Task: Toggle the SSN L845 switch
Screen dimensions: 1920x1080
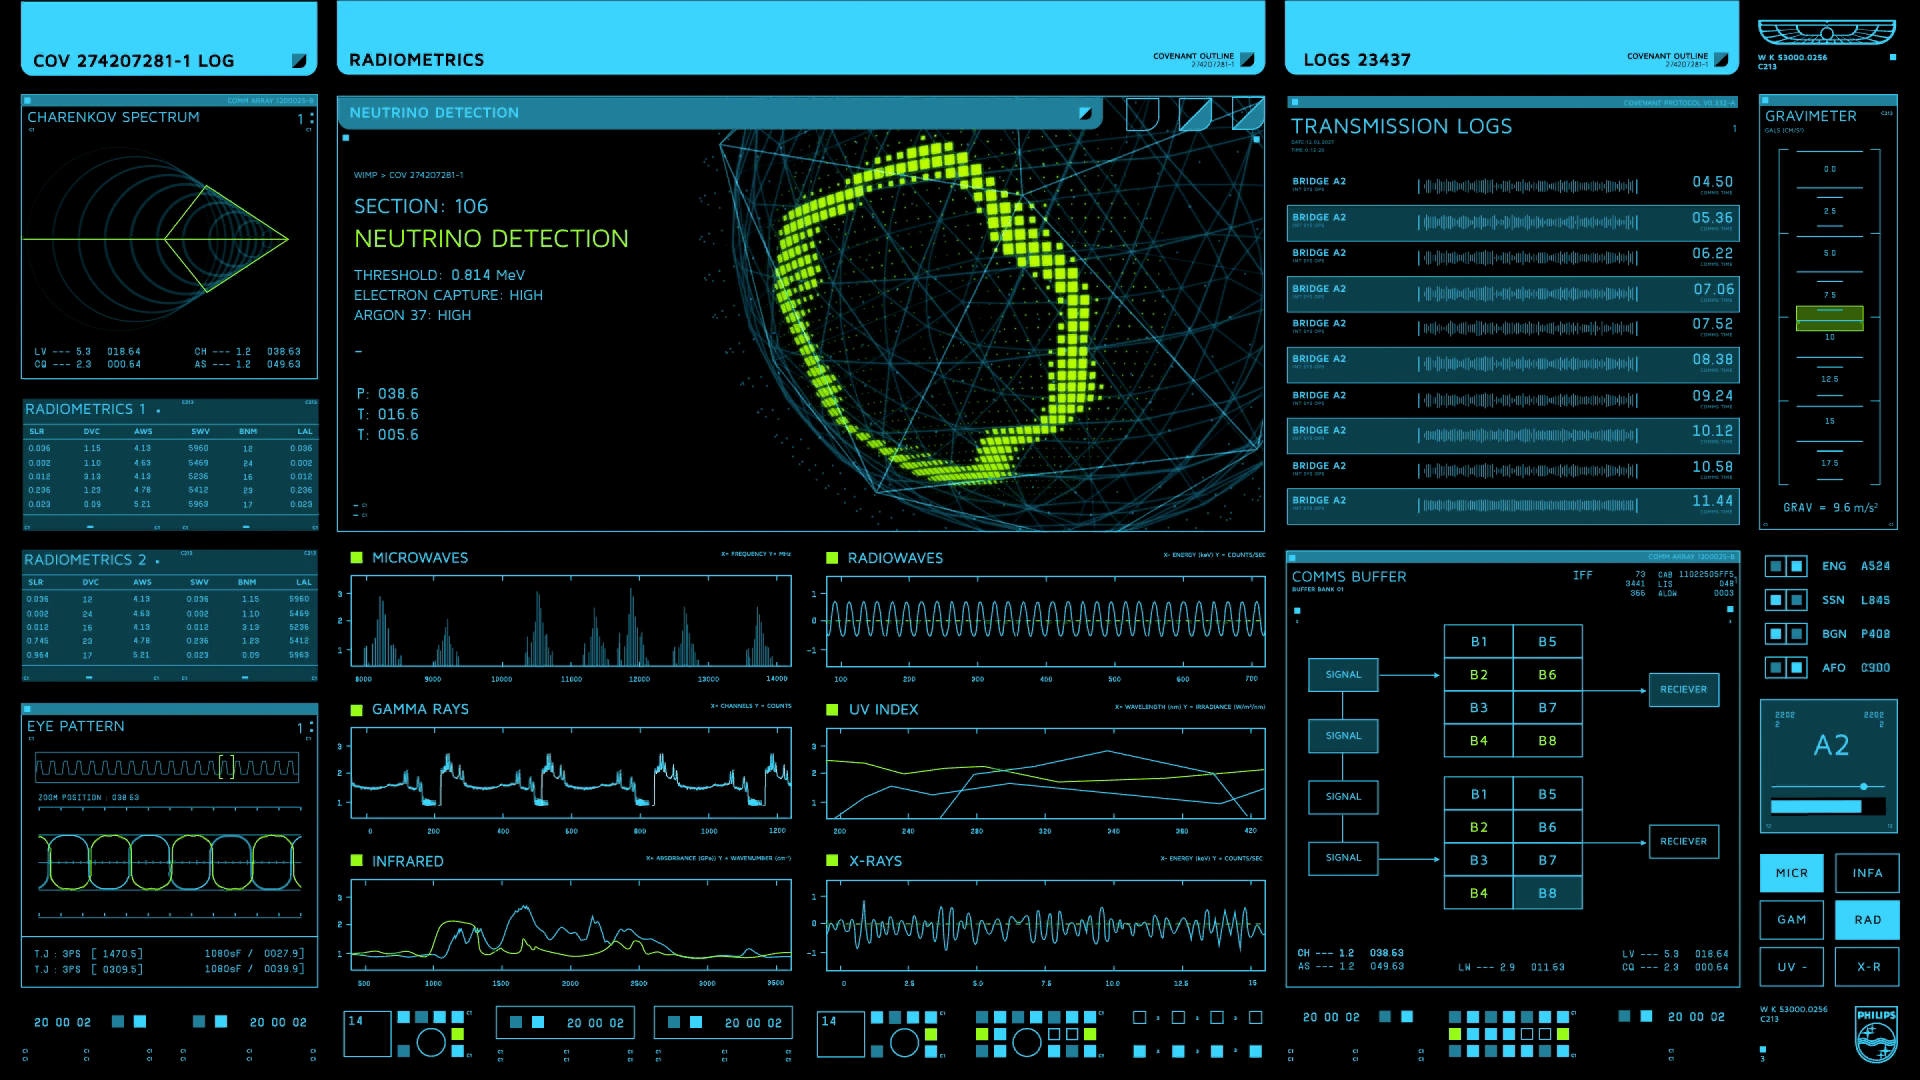Action: (1786, 600)
